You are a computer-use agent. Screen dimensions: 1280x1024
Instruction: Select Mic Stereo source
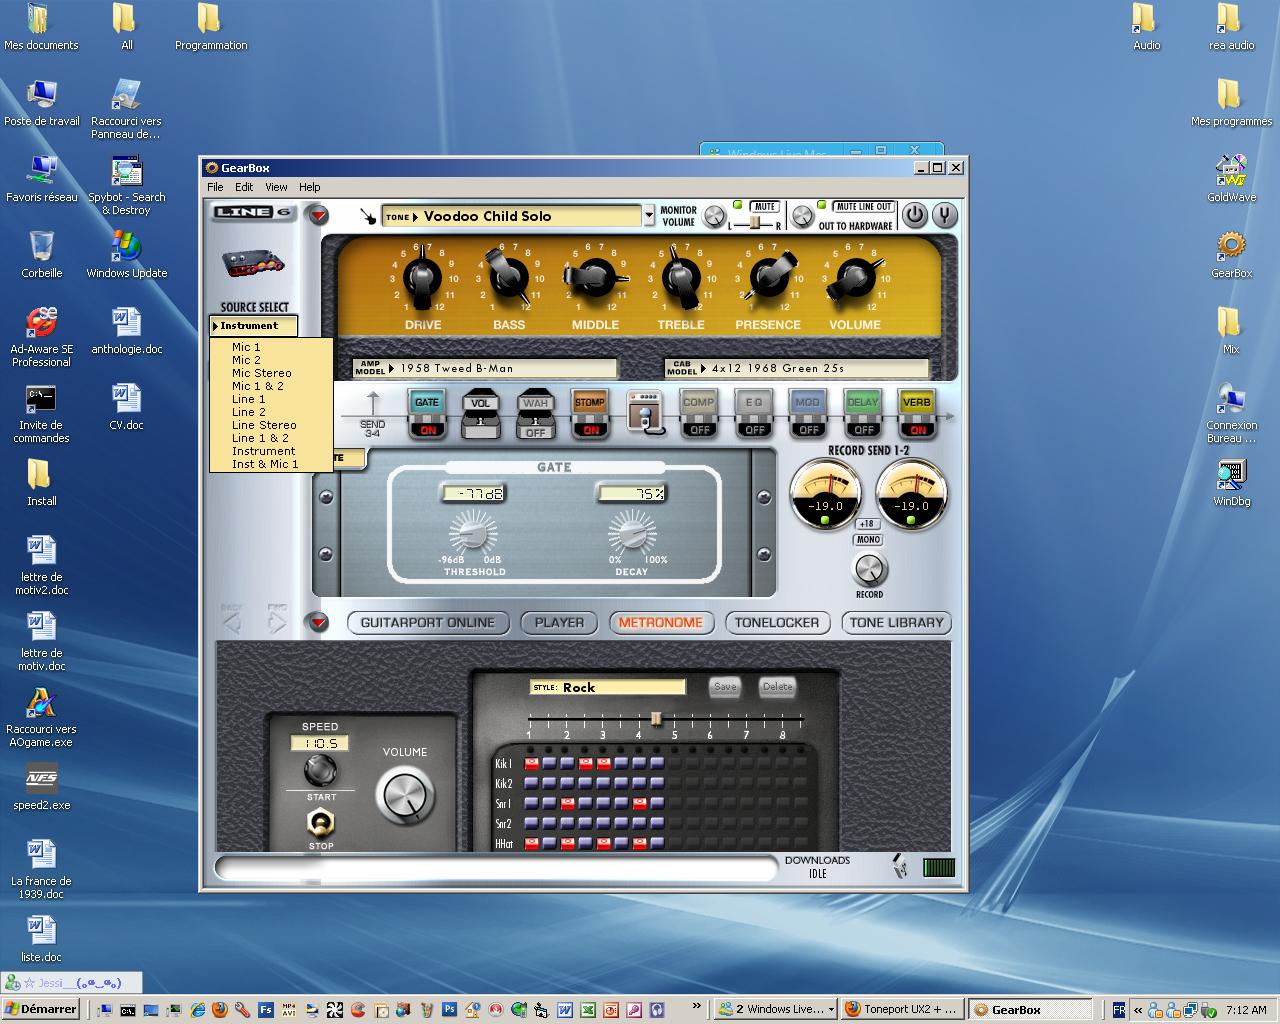click(x=262, y=373)
